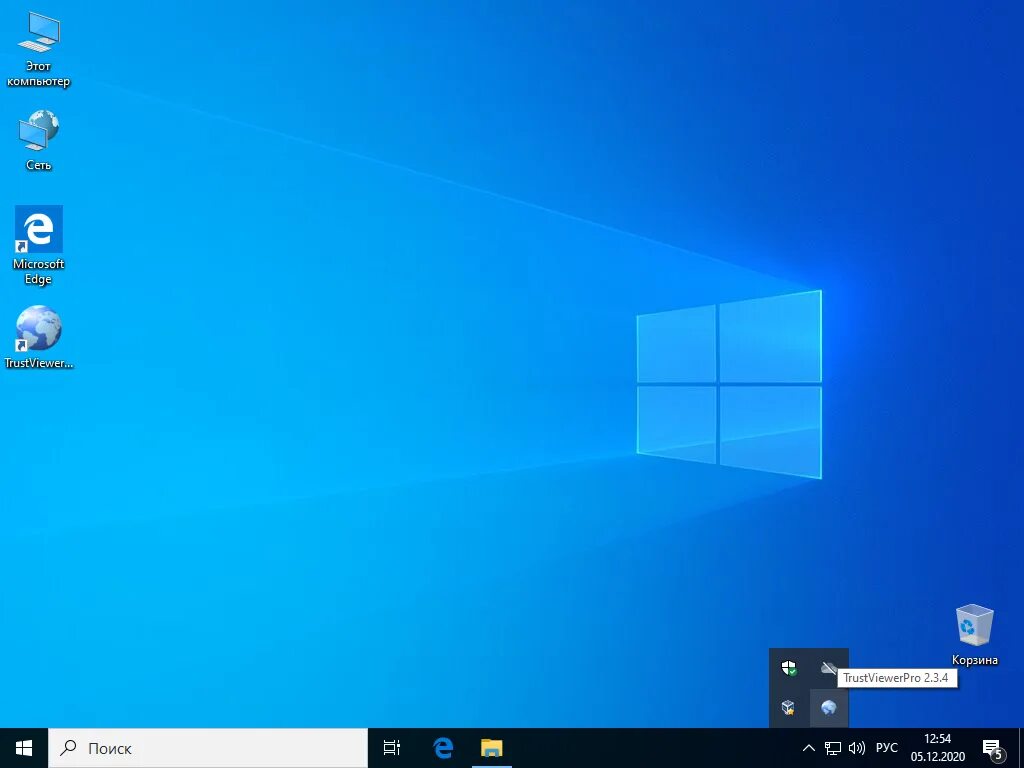This screenshot has width=1024, height=768.
Task: Click the OneDrive cloud icon in tray popup
Action: (x=829, y=668)
